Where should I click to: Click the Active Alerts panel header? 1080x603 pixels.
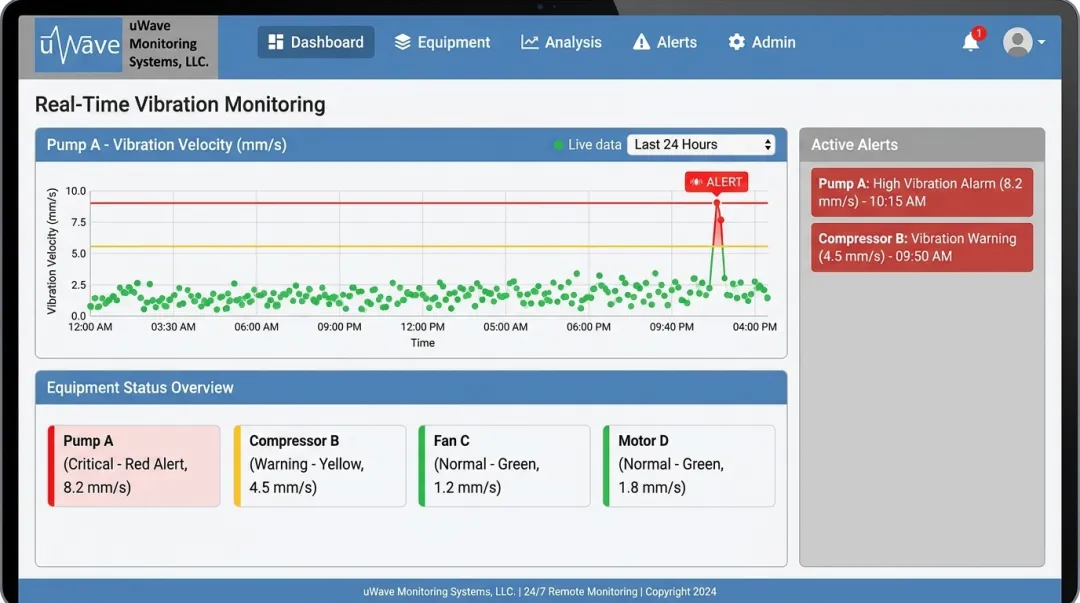click(x=922, y=145)
